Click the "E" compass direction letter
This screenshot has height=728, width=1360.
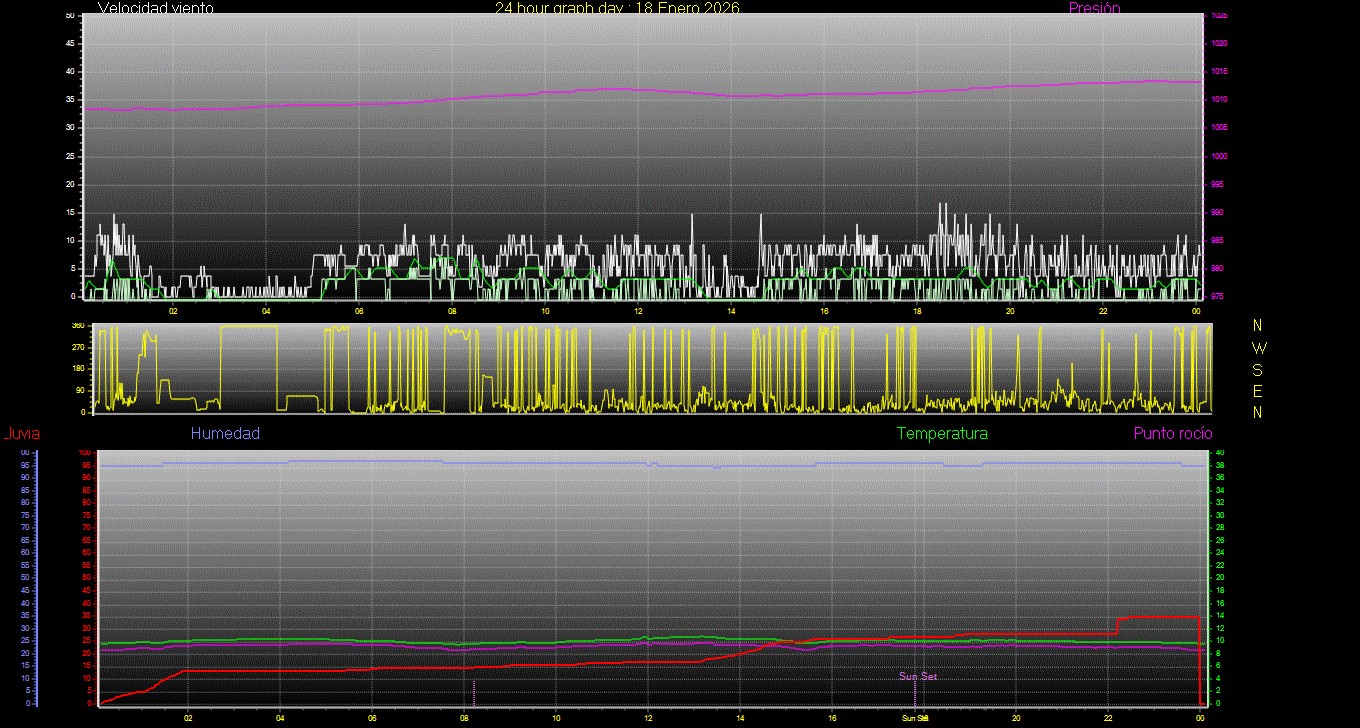[x=1258, y=391]
